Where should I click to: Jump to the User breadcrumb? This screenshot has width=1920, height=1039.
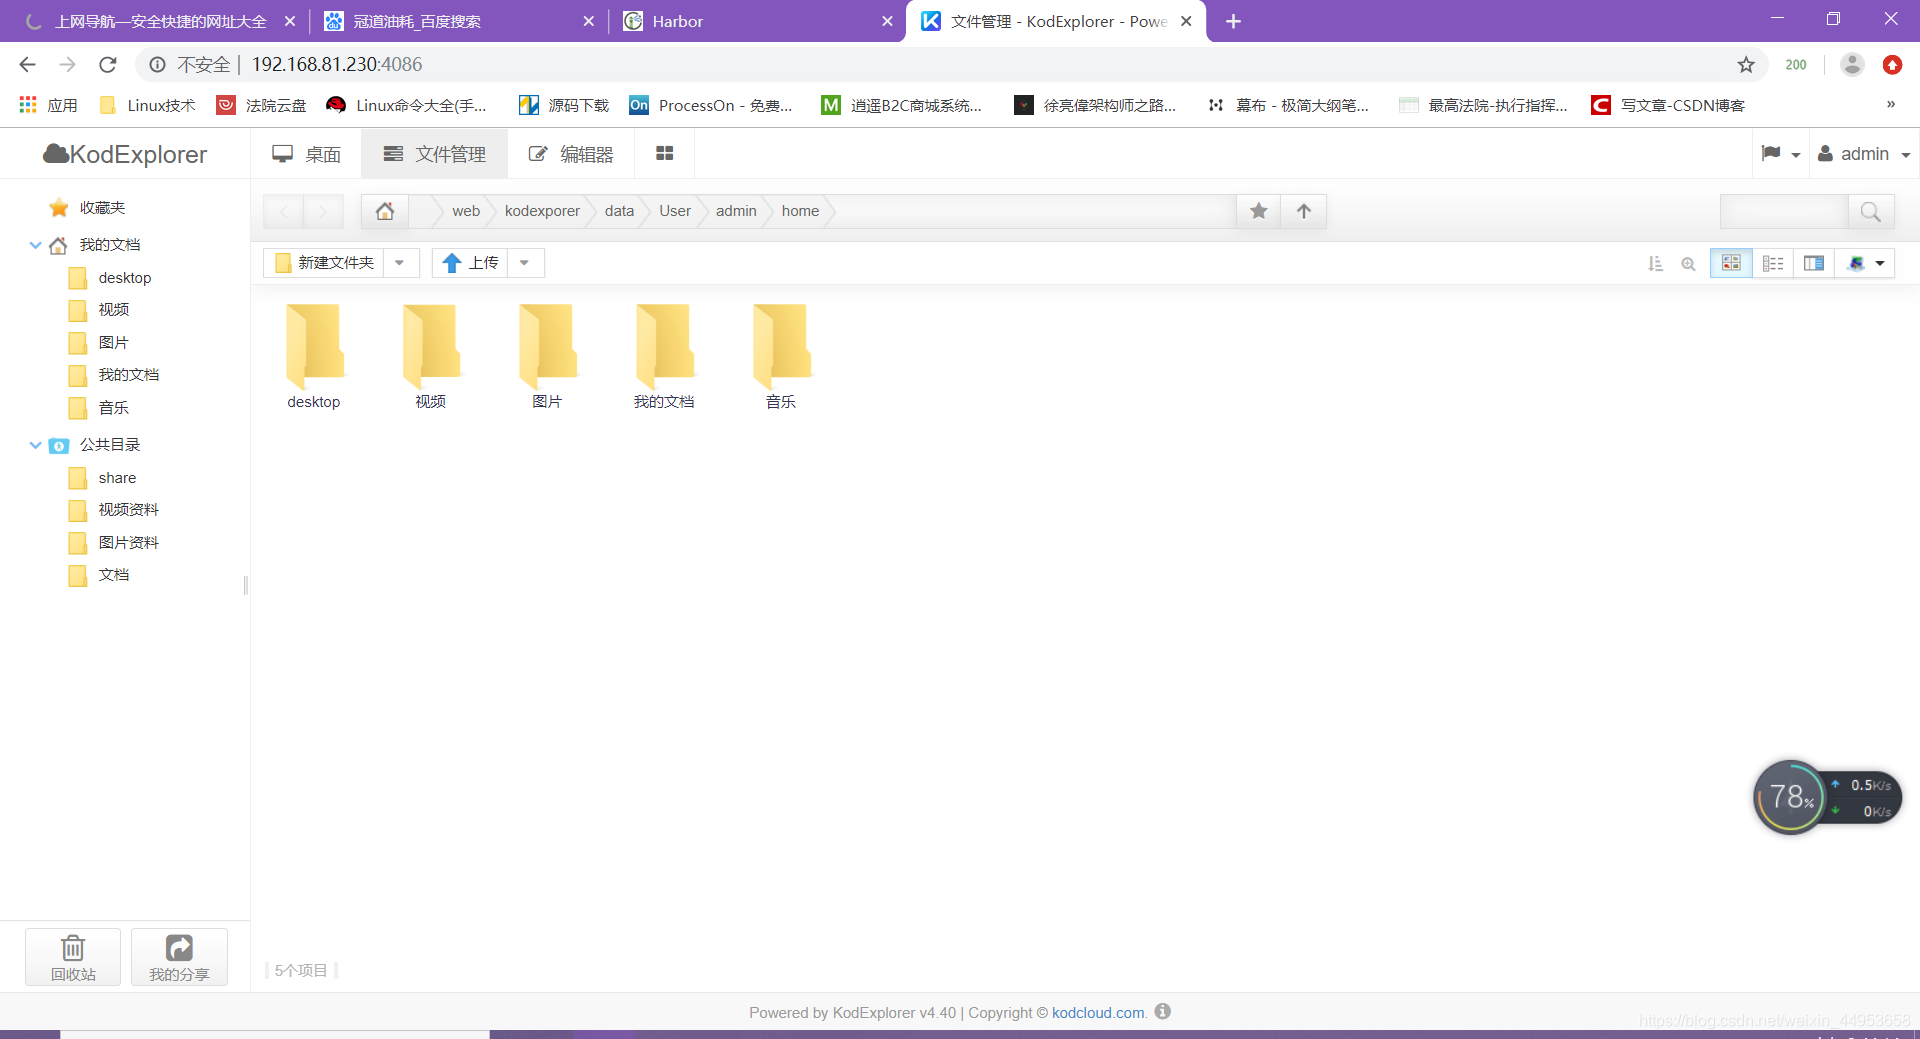click(675, 211)
